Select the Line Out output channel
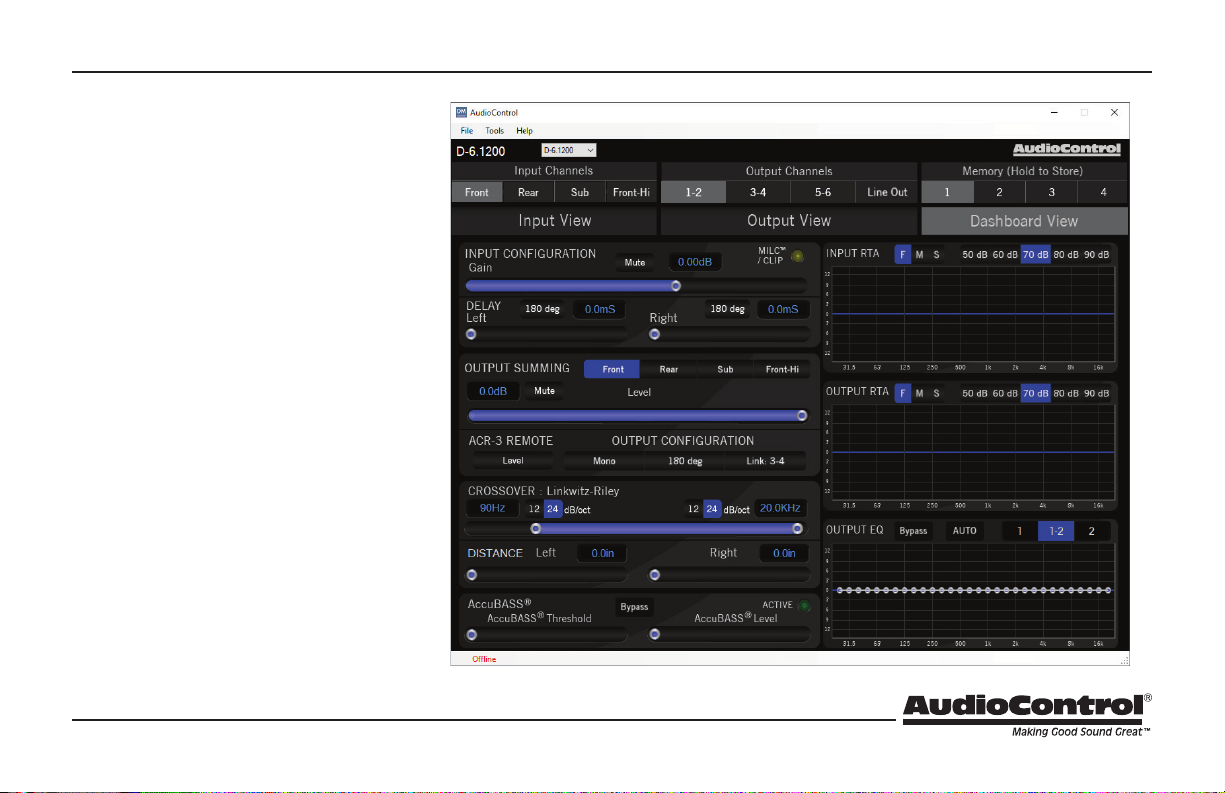The width and height of the screenshot is (1225, 793). [x=887, y=192]
